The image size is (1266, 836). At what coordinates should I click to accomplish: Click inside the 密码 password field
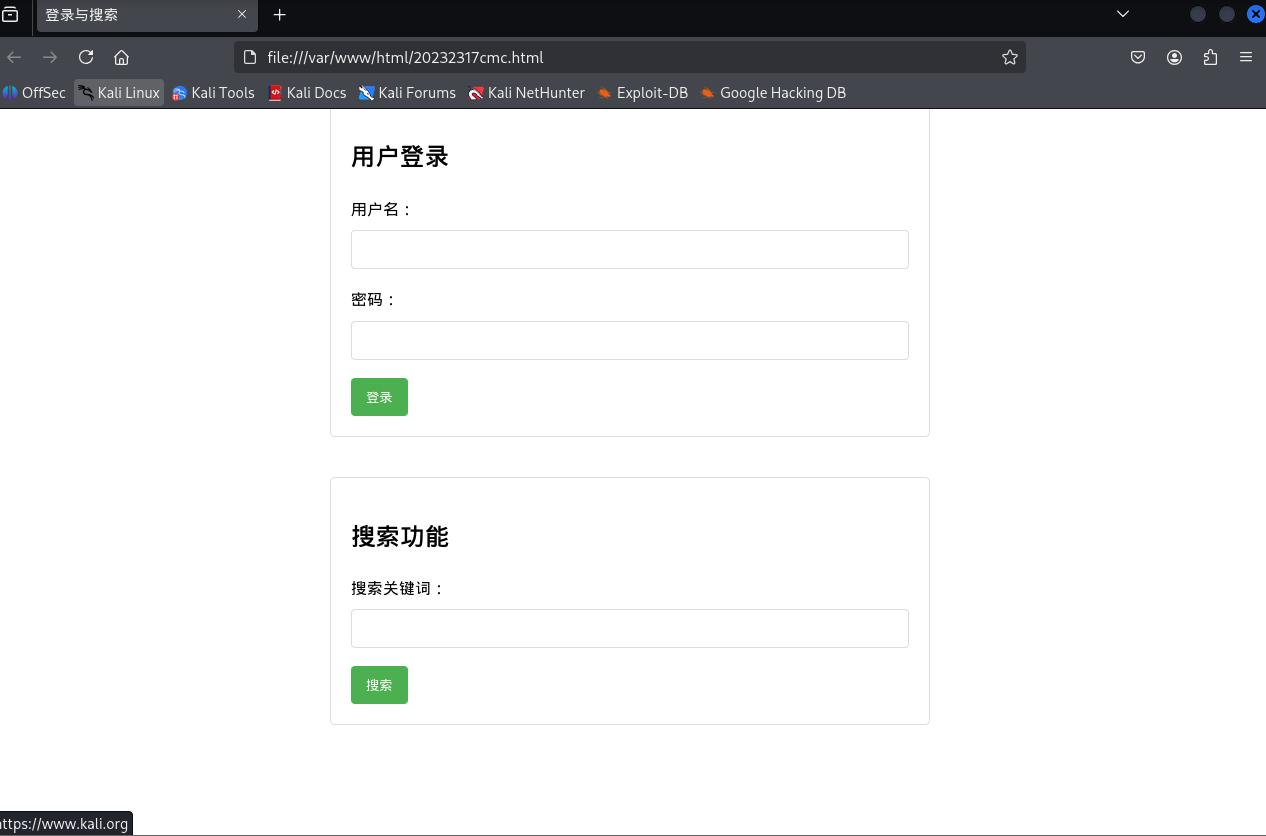[629, 340]
